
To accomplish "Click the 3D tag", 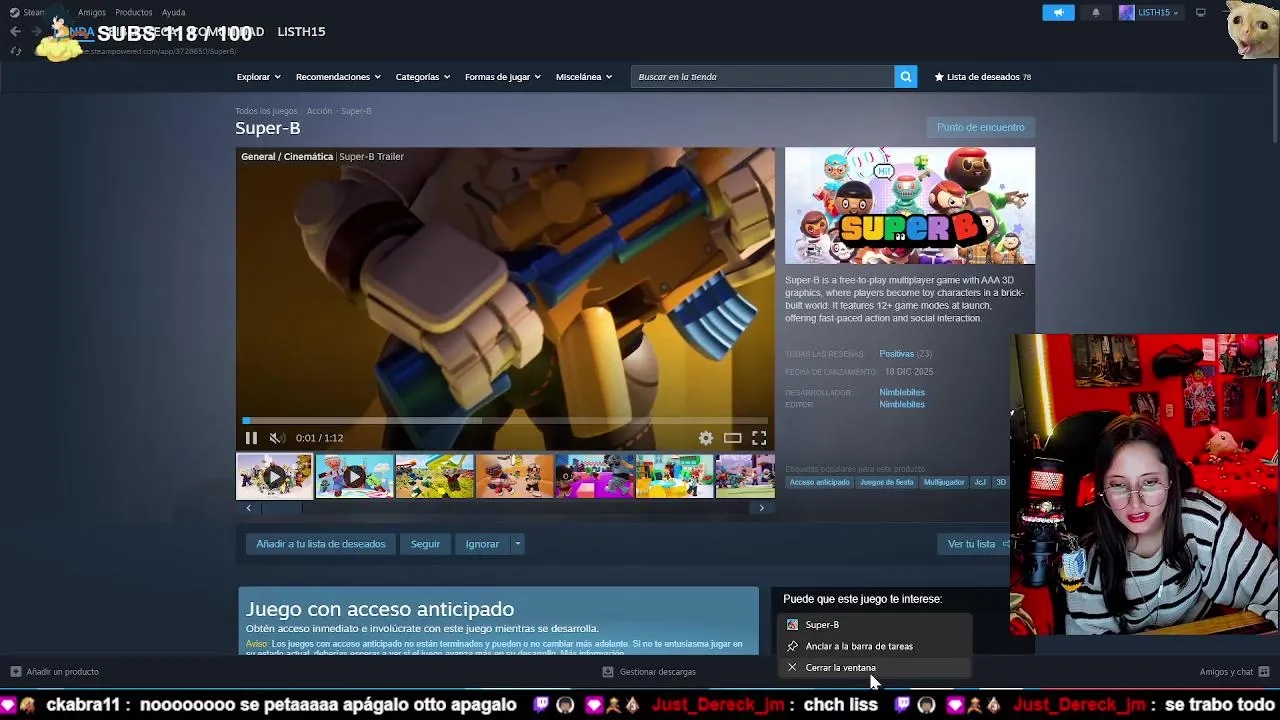I will 1000,482.
